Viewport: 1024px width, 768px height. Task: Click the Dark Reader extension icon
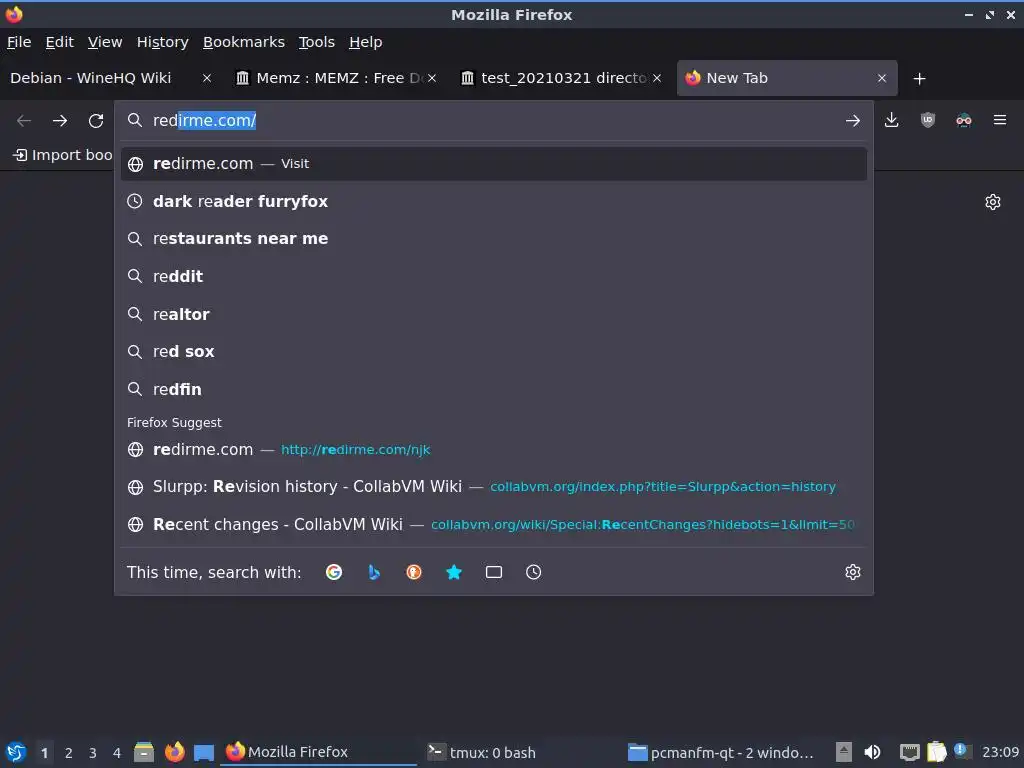pos(964,120)
